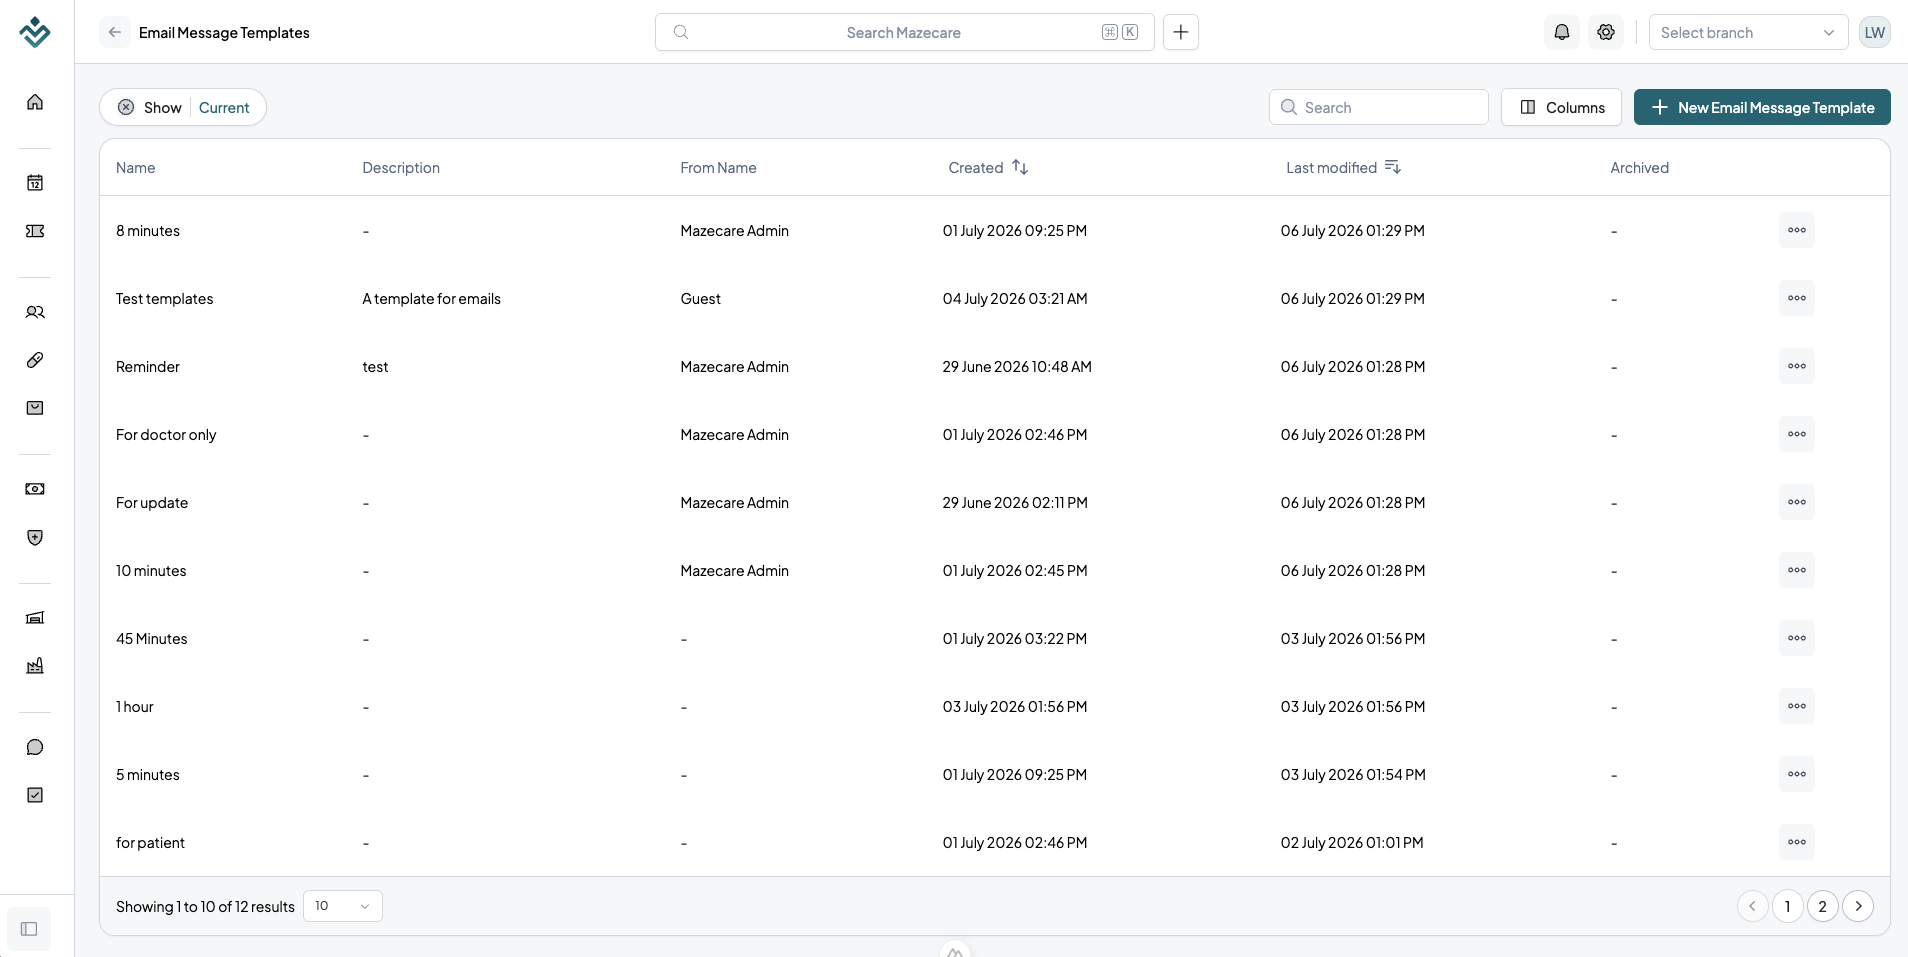Open actions menu for 5 minutes row

click(1797, 774)
